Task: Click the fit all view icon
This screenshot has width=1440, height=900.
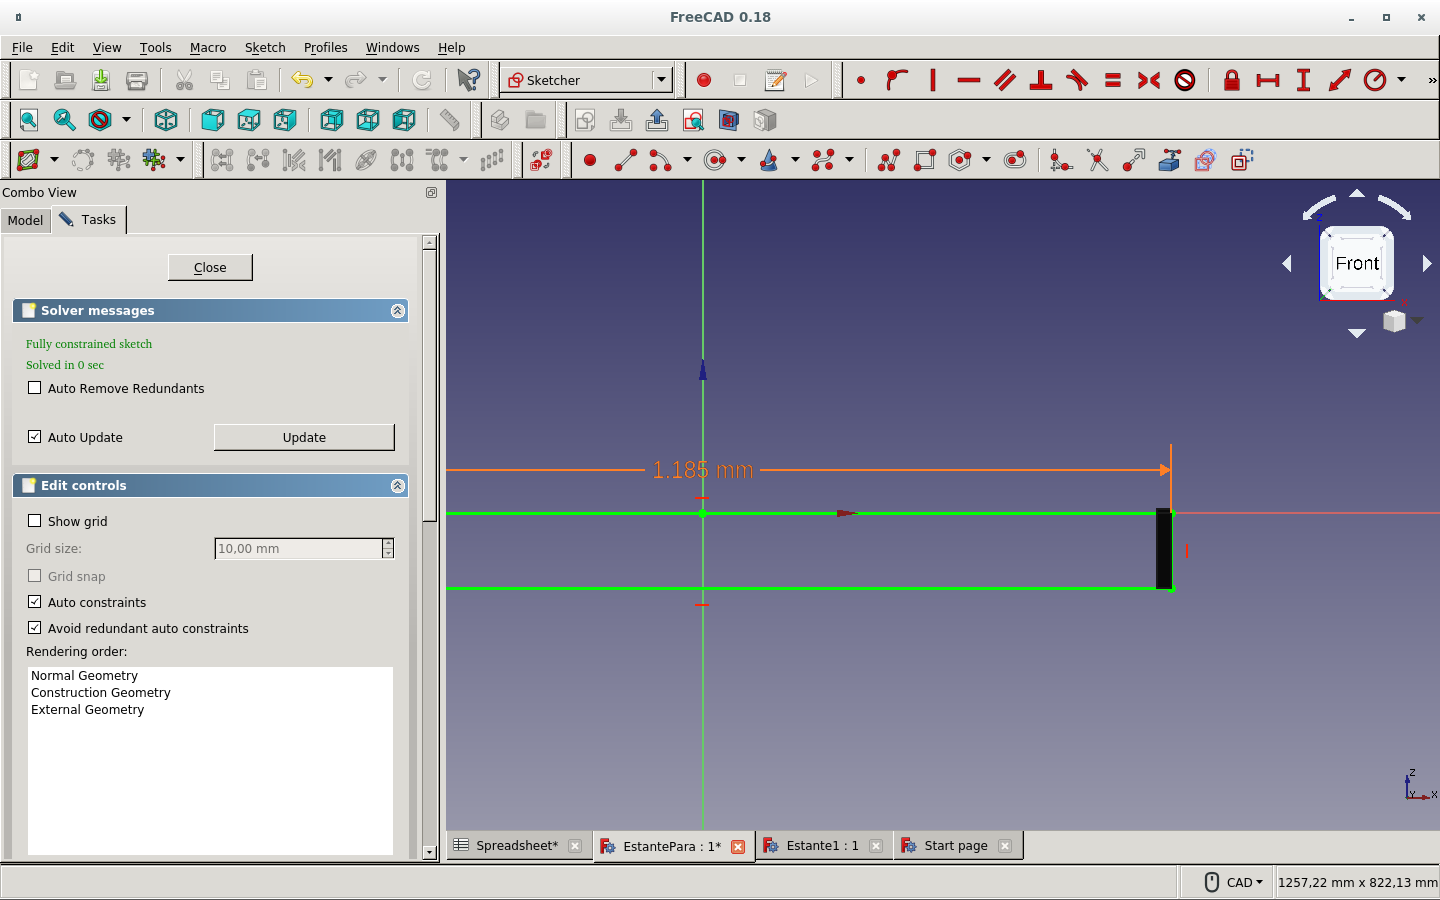Action: (x=29, y=120)
